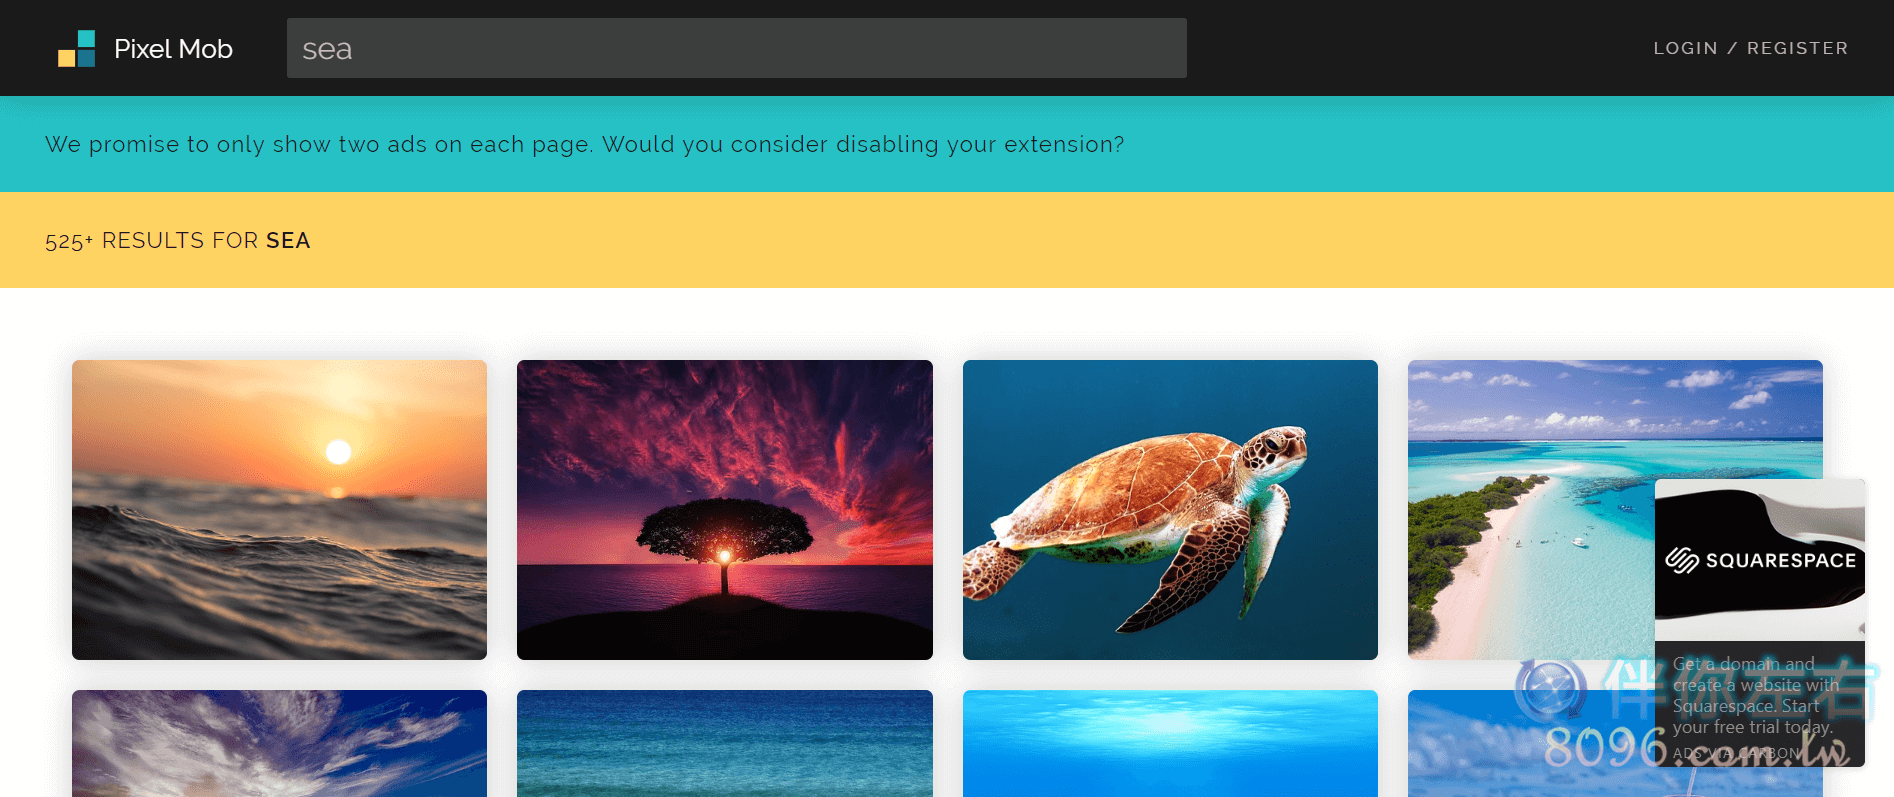Click the setting sun in the first photo

(338, 452)
